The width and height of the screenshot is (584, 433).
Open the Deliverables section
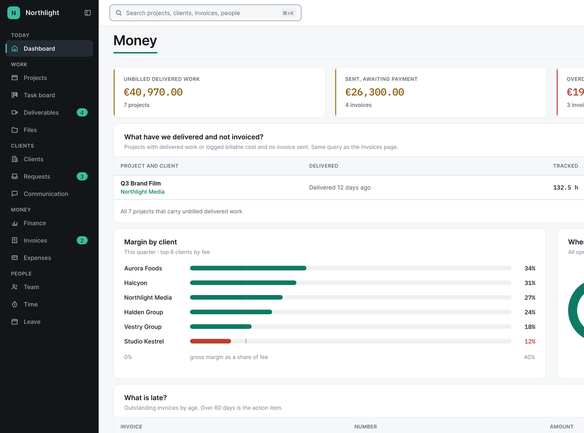click(49, 112)
